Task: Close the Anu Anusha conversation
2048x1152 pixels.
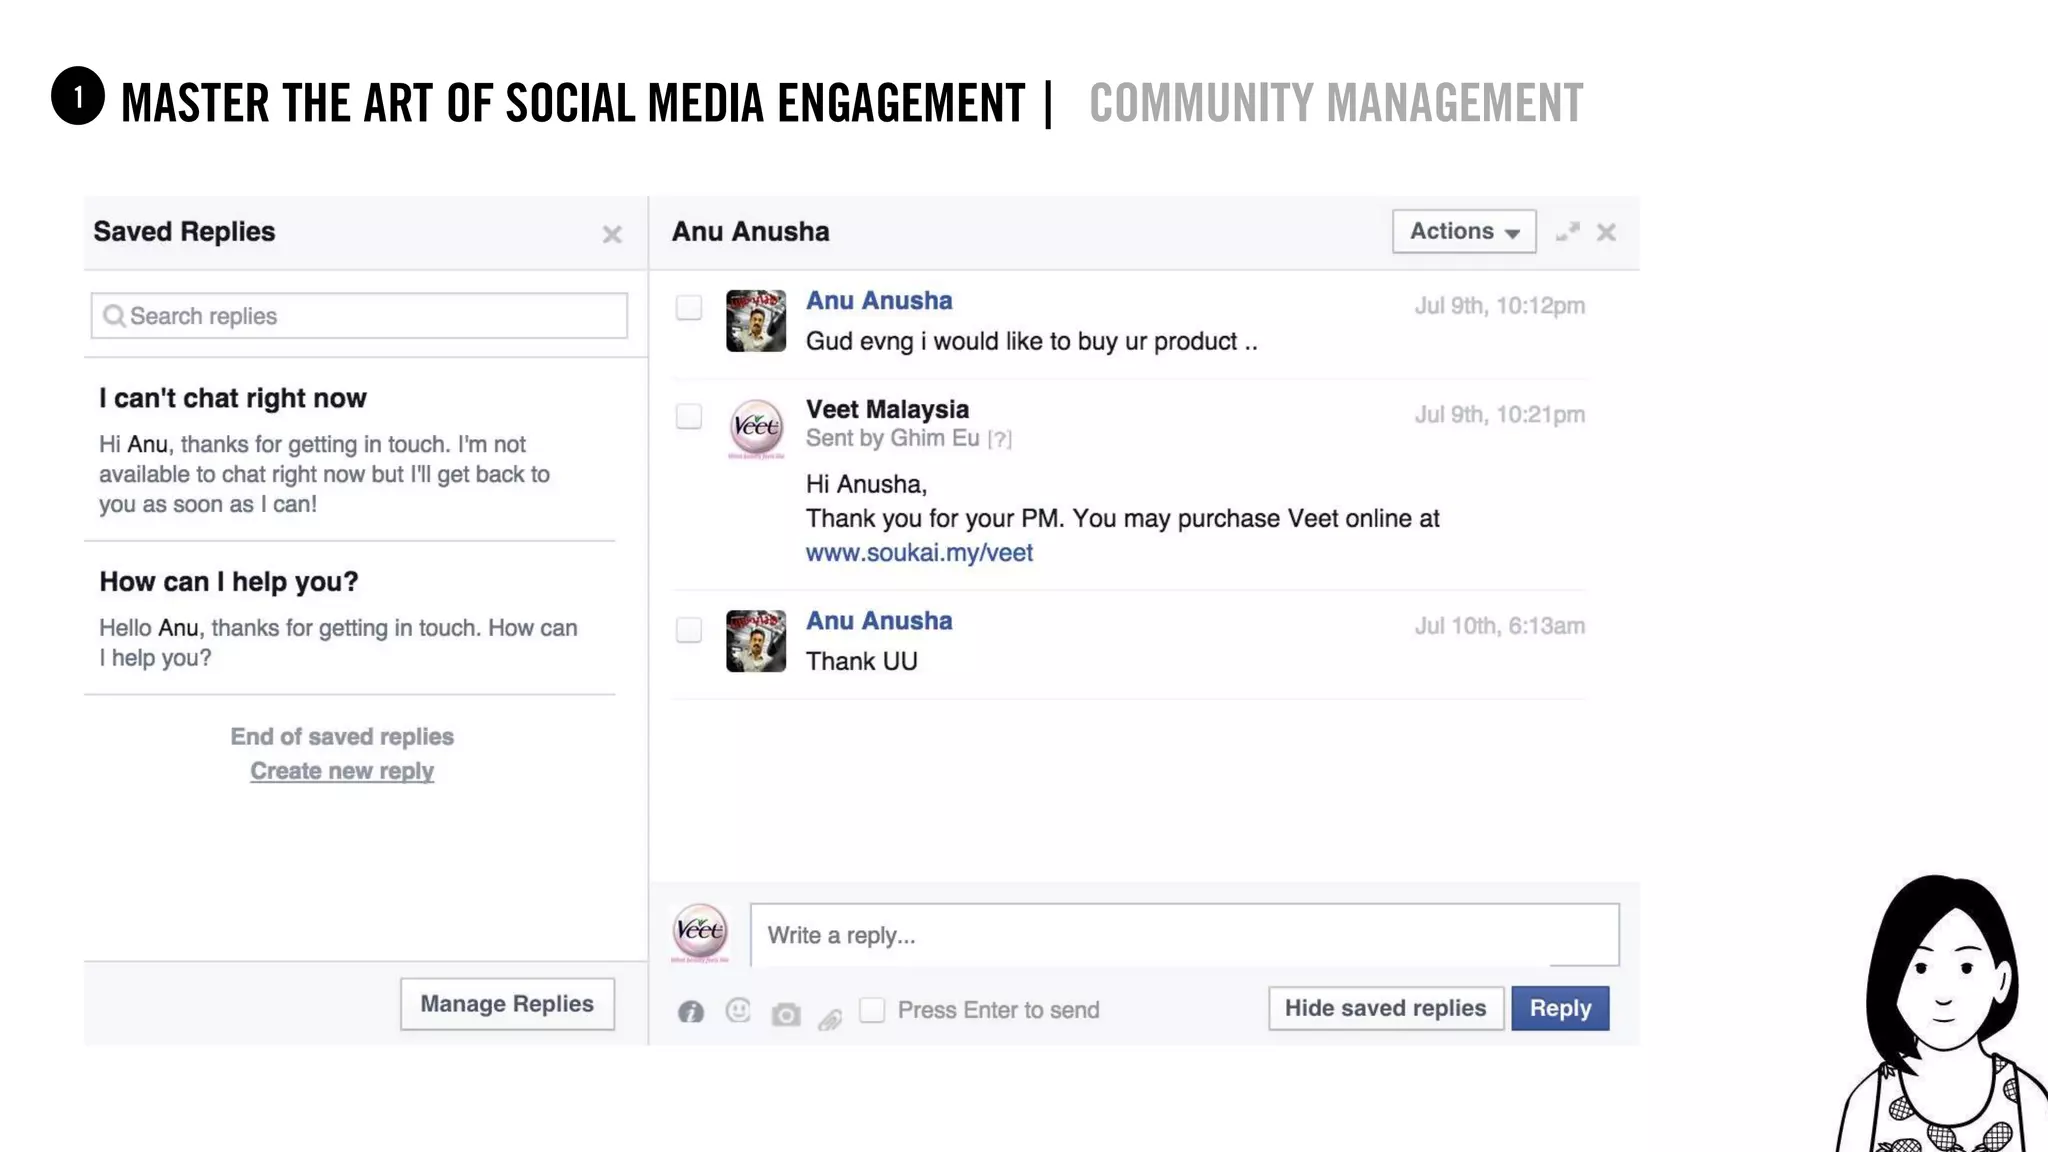Action: pyautogui.click(x=1606, y=232)
